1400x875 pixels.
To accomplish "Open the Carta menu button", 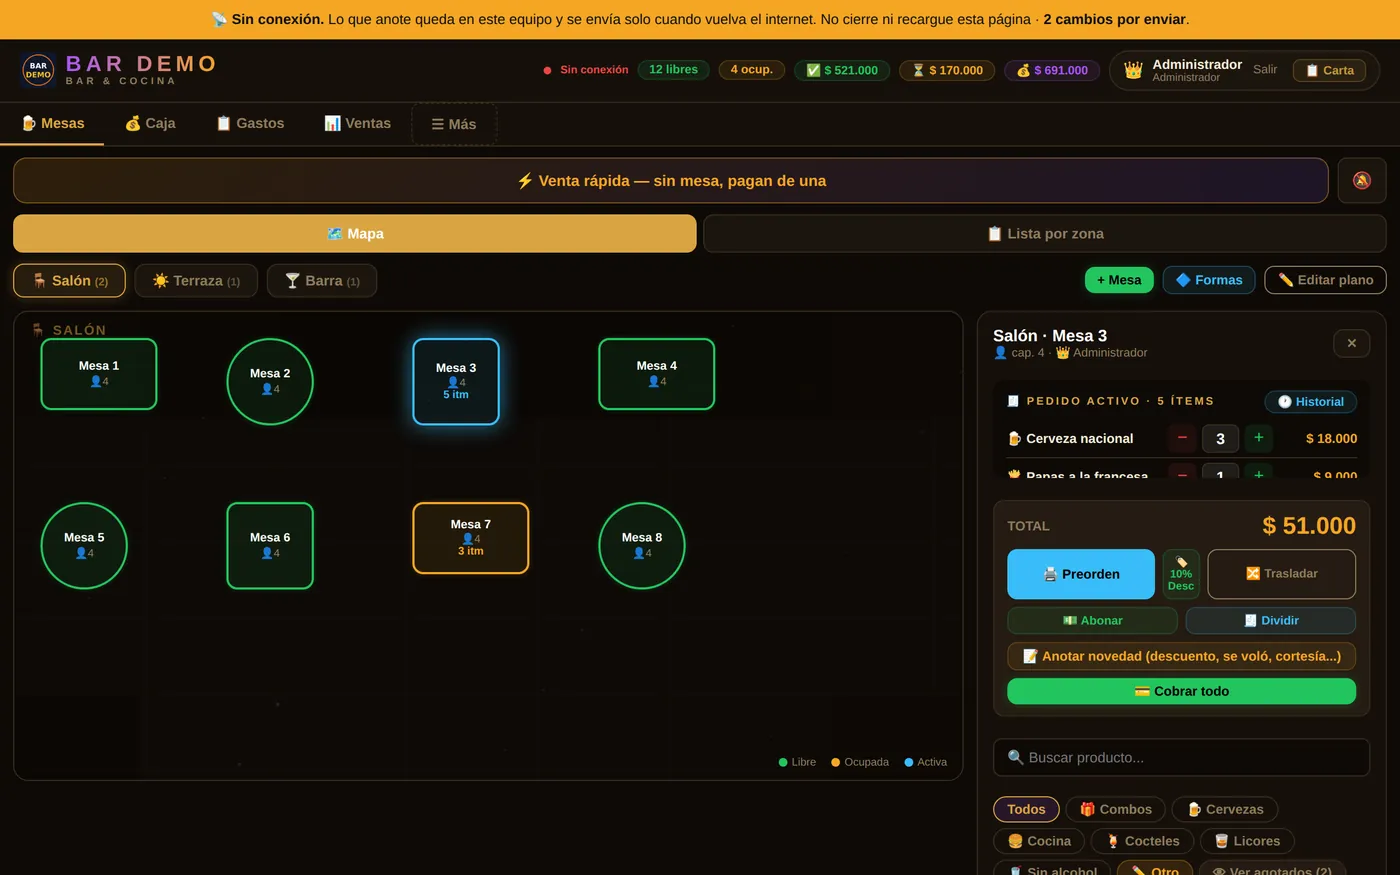I will coord(1329,70).
